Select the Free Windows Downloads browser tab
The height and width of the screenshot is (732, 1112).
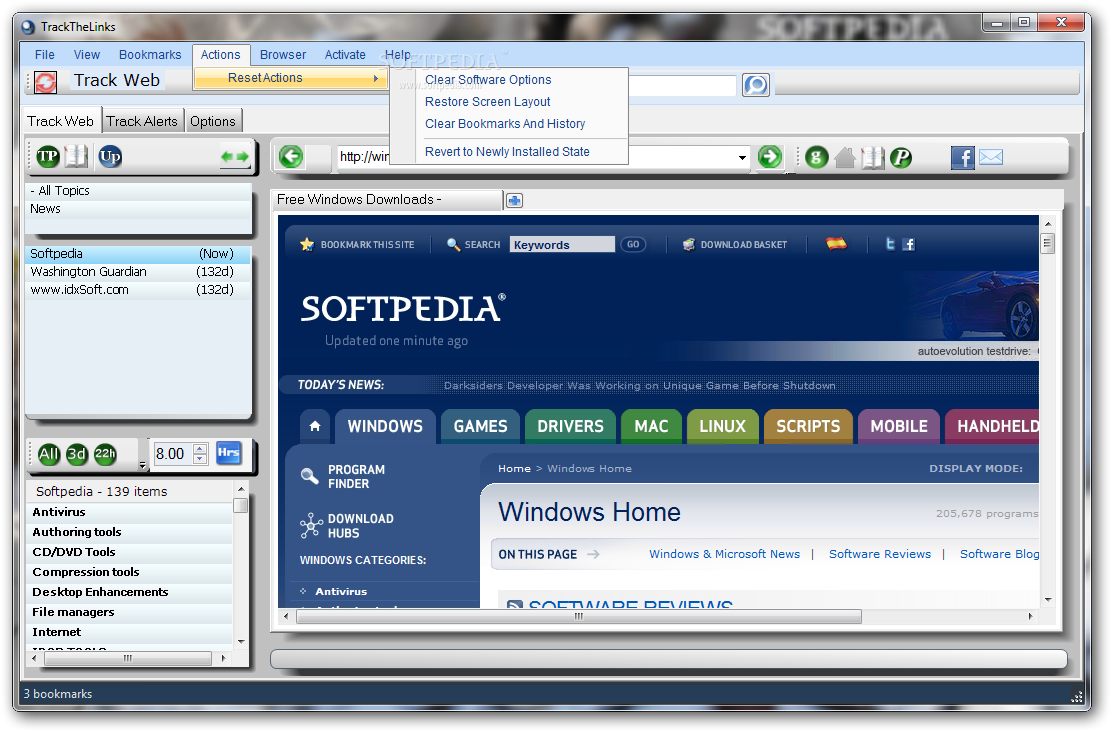[387, 200]
